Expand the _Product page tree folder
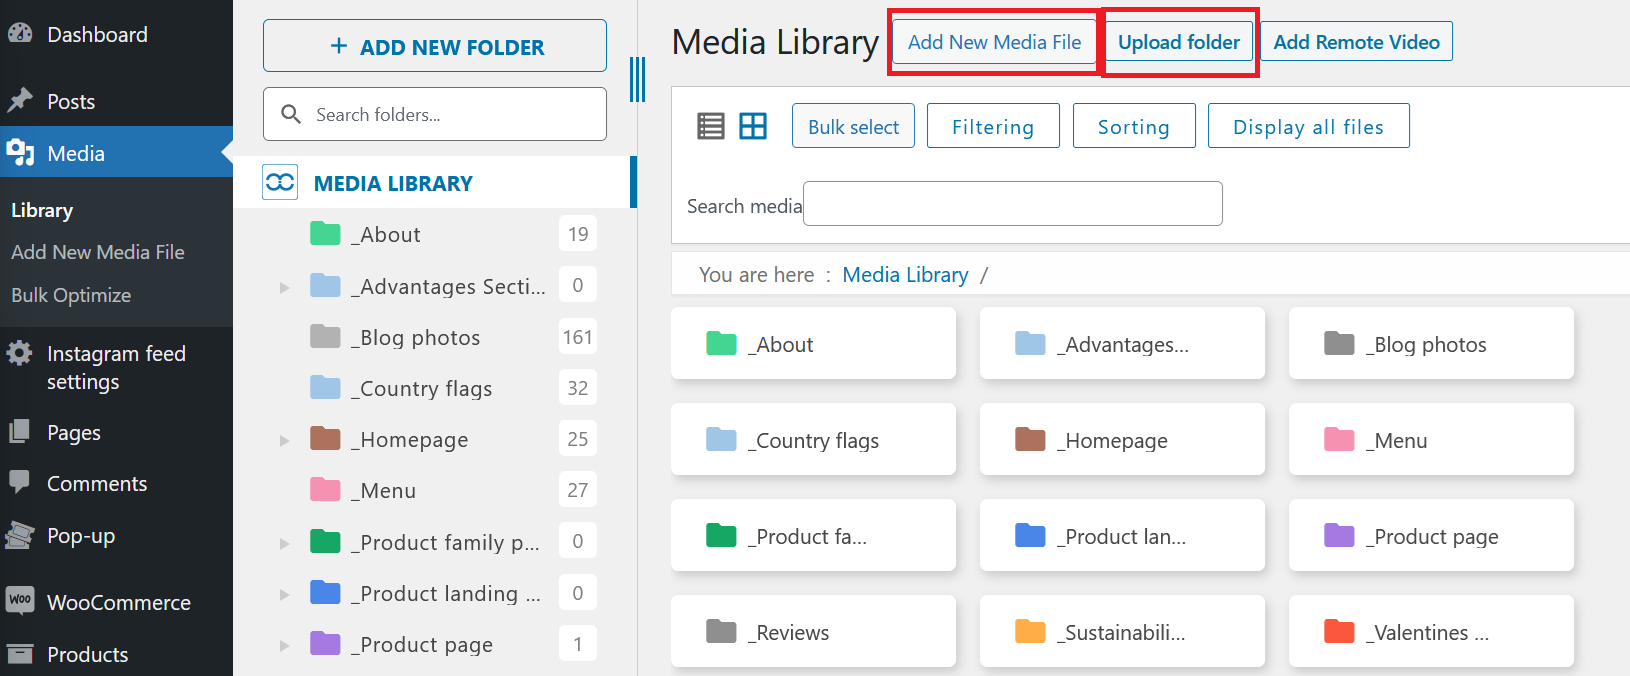 tap(284, 645)
